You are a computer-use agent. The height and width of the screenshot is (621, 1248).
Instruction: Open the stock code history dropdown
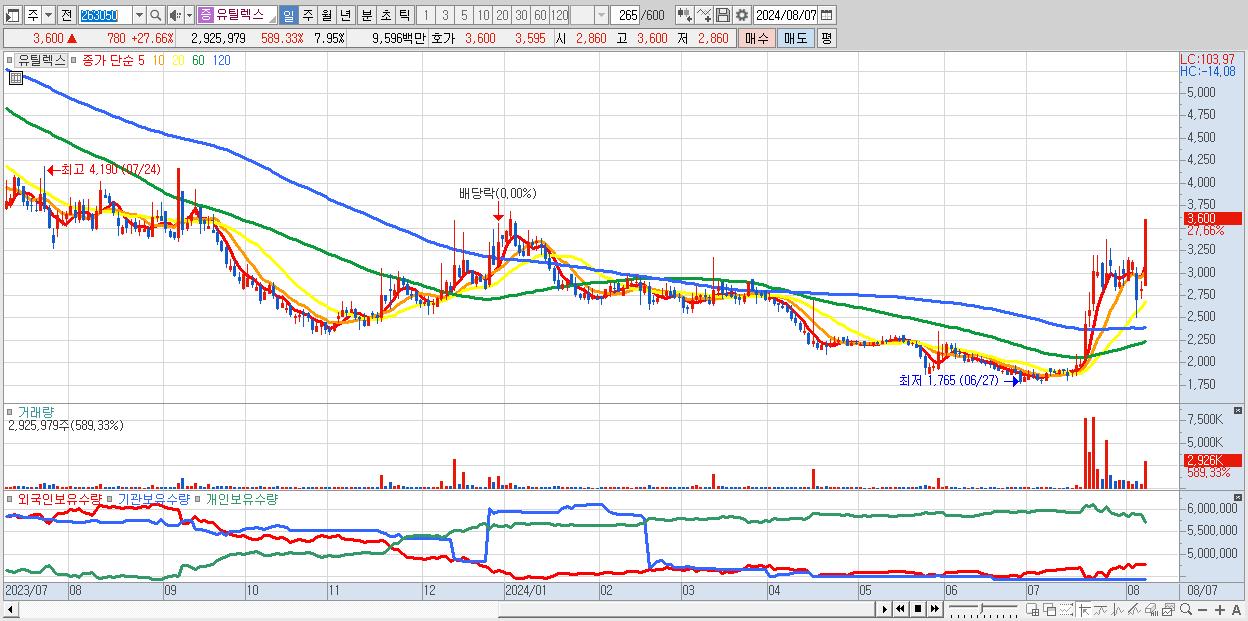click(139, 15)
